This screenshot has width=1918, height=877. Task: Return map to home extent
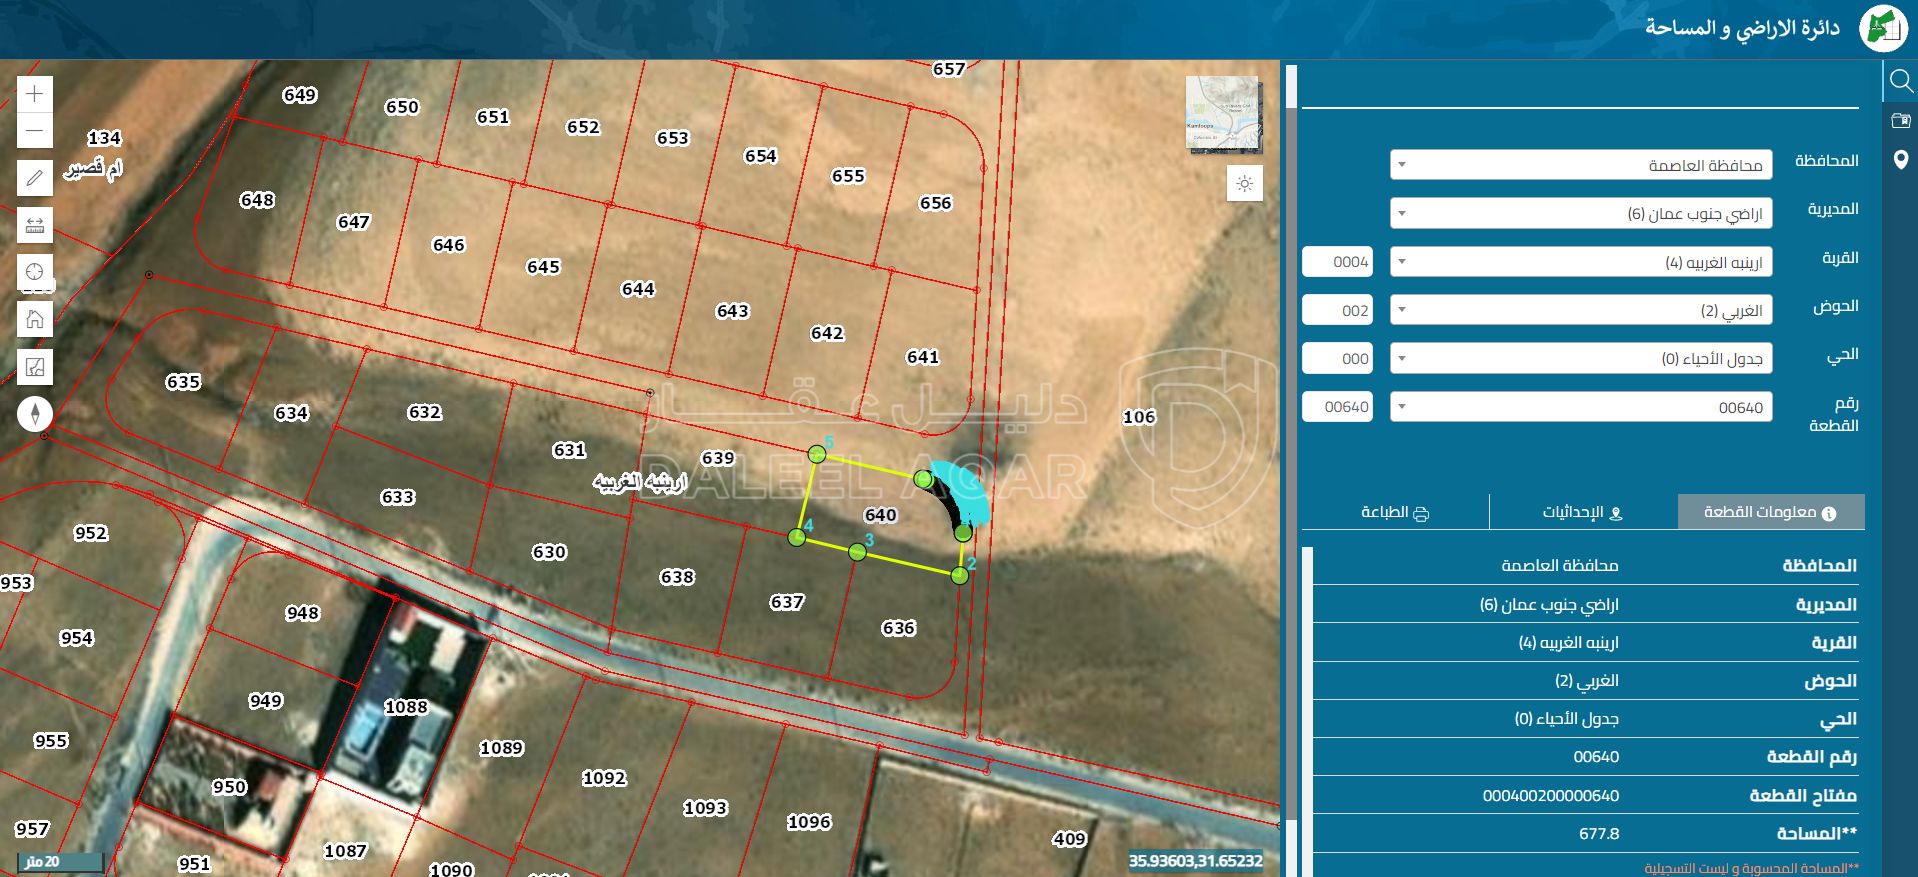pyautogui.click(x=35, y=319)
